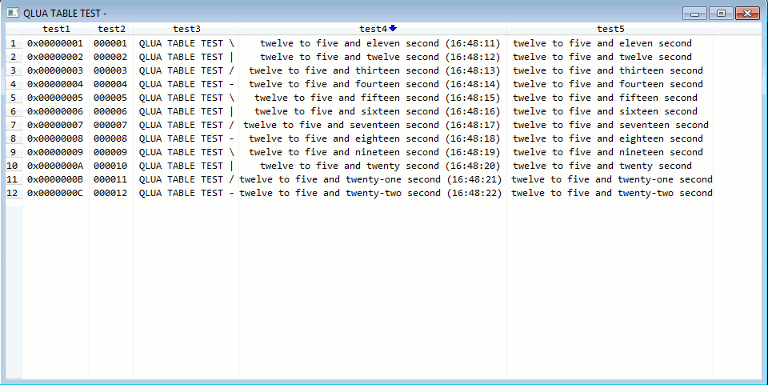
Task: Click test4 cell with time (16:48:21)
Action: tap(372, 179)
